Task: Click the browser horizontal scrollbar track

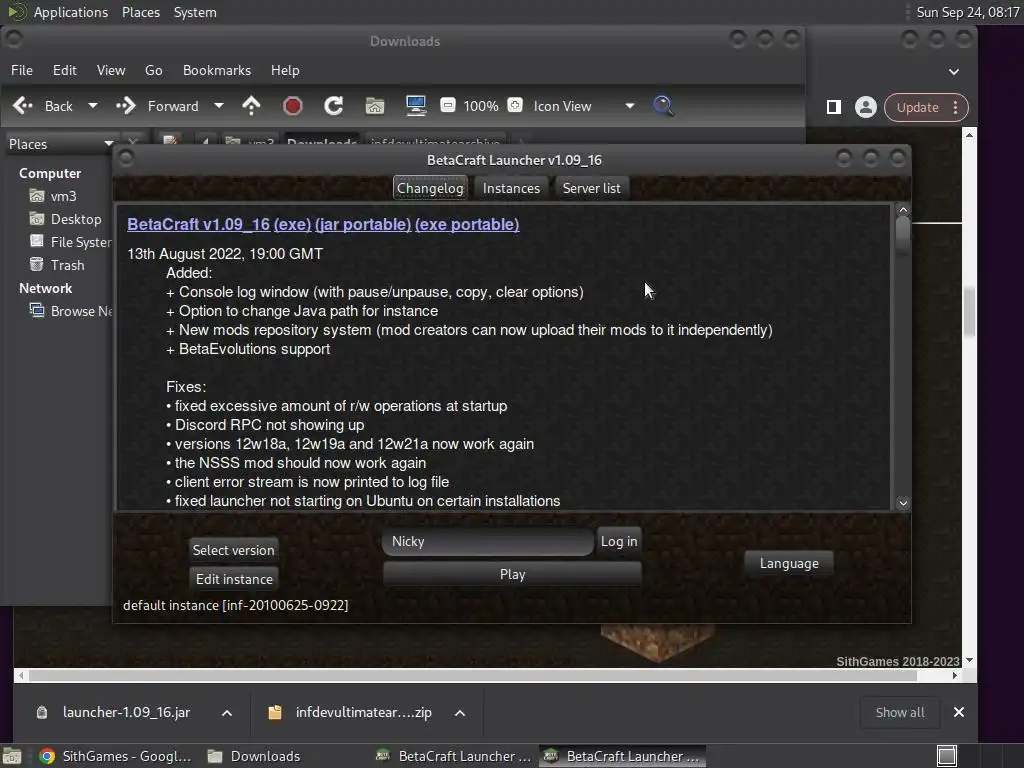Action: coord(487,675)
